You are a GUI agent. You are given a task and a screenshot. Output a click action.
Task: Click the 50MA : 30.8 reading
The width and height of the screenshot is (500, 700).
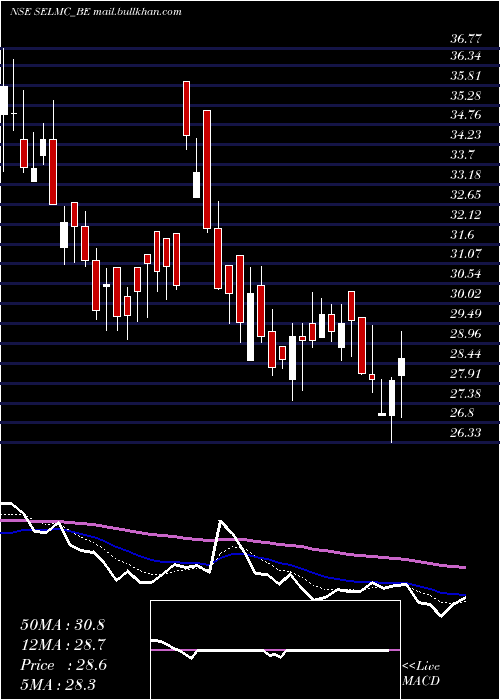(x=62, y=625)
